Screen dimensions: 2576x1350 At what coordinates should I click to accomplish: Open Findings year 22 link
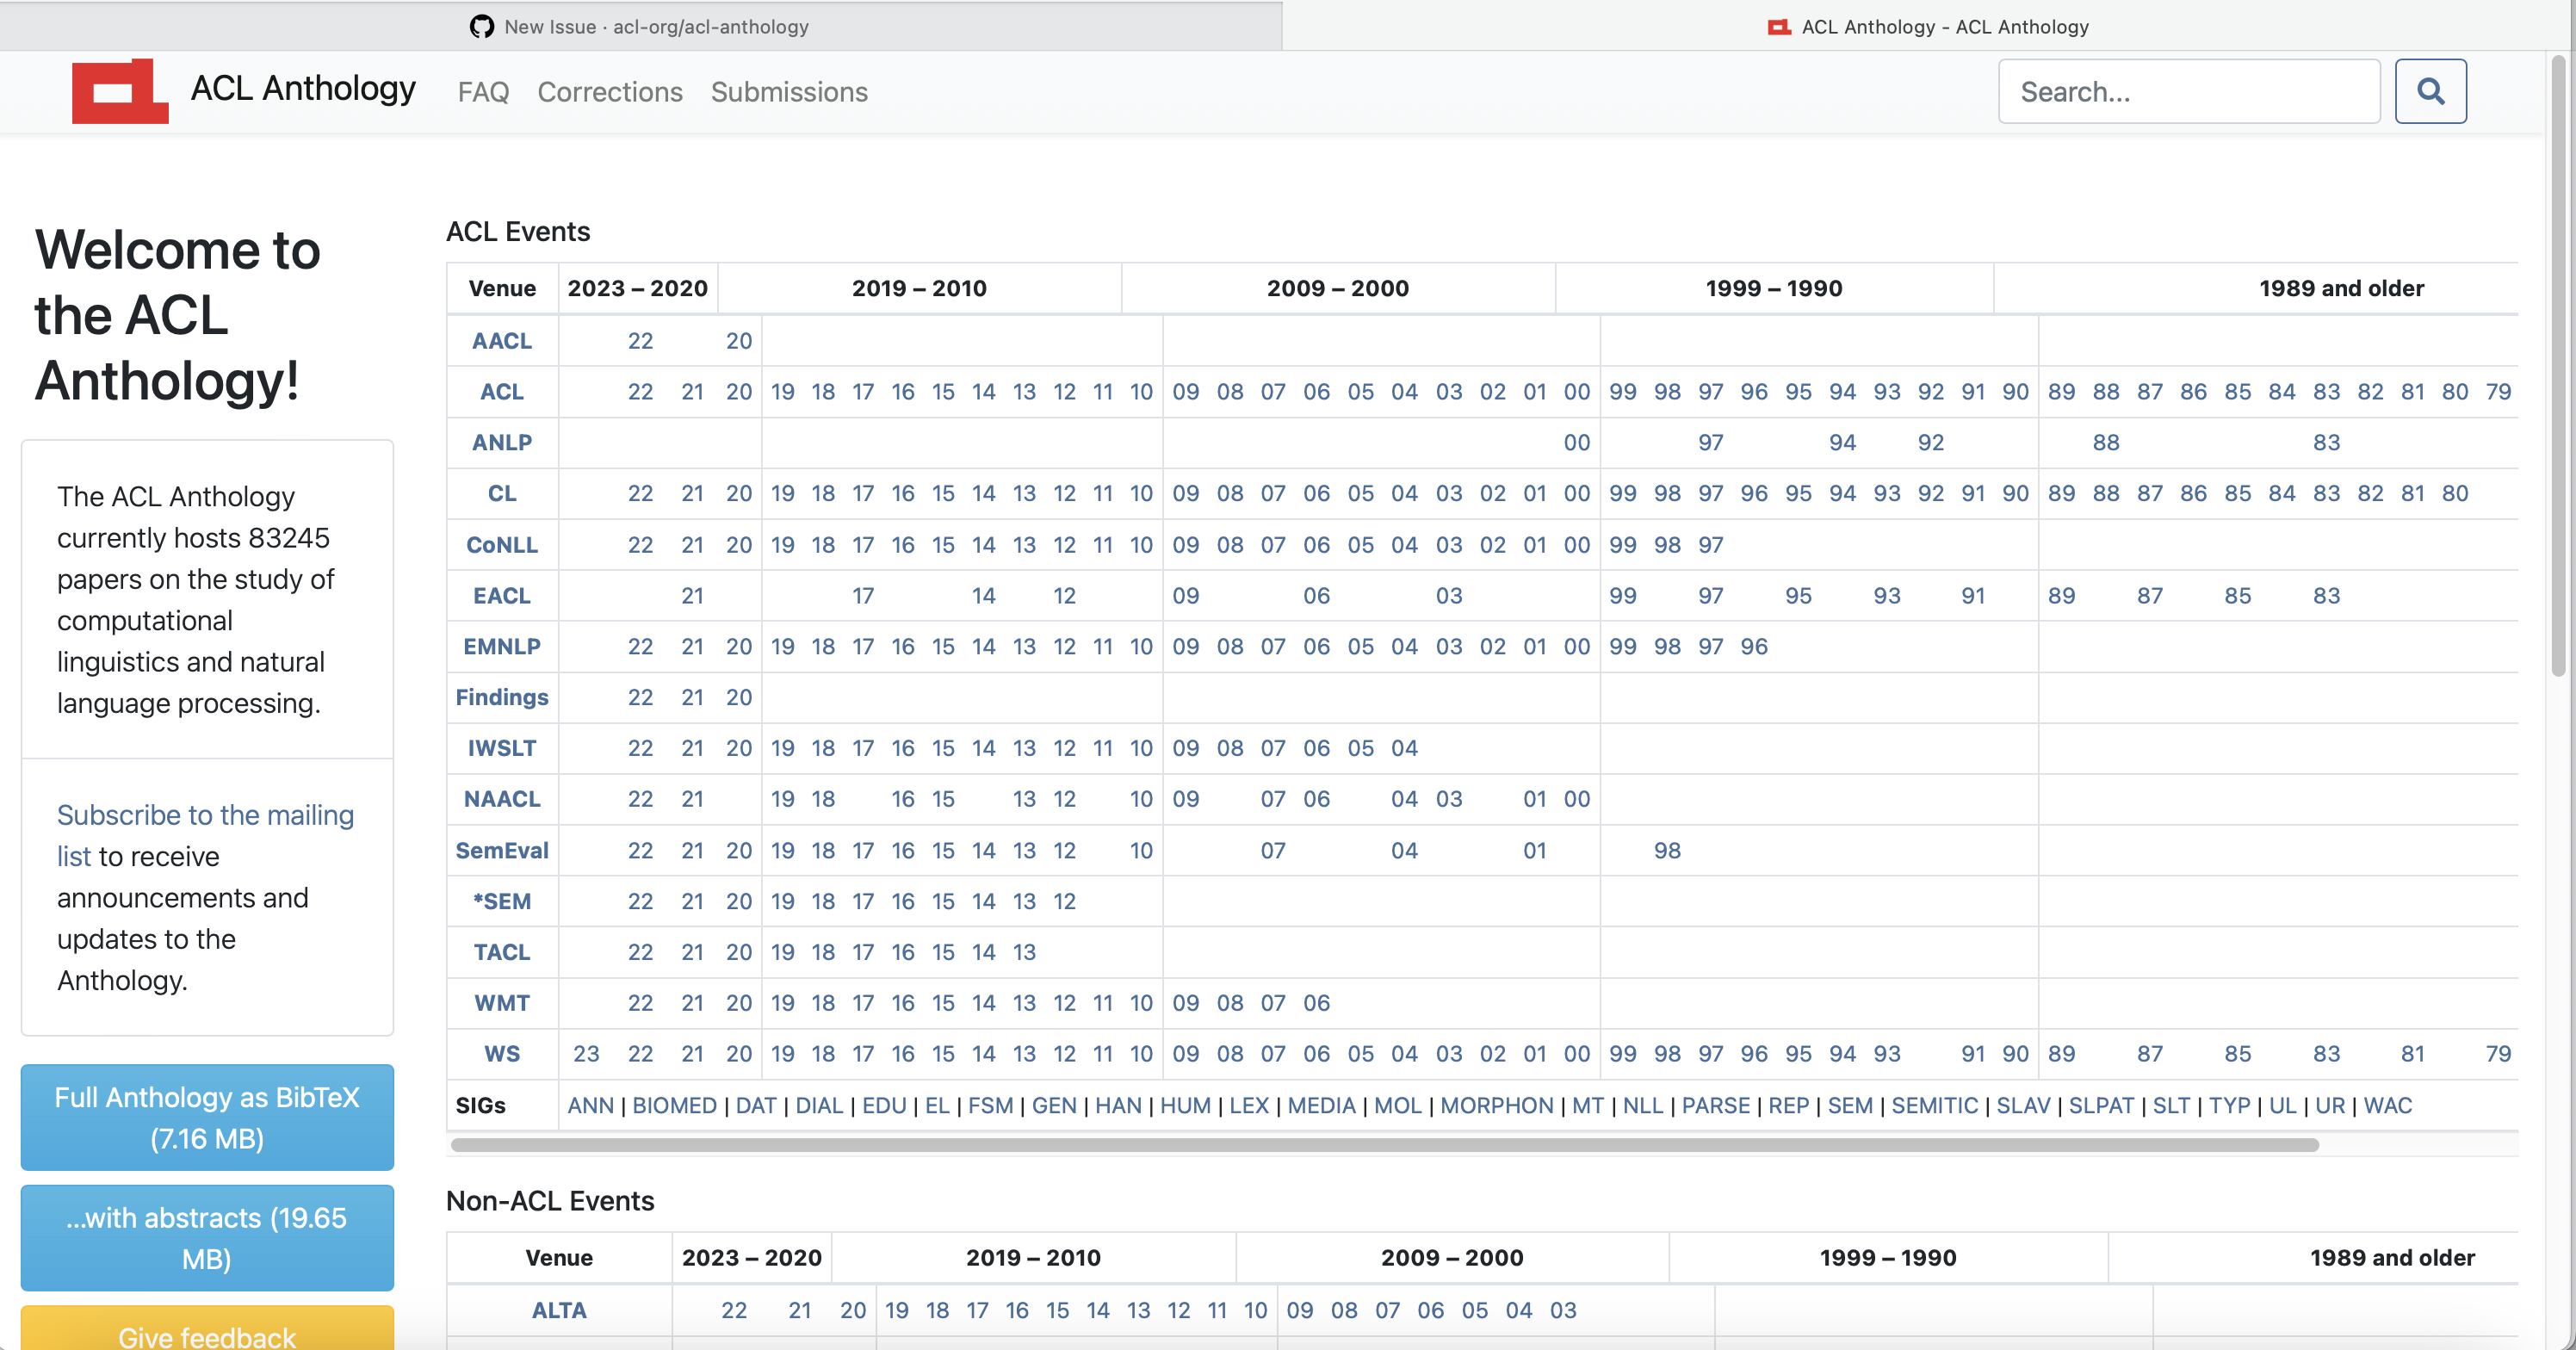coord(641,697)
